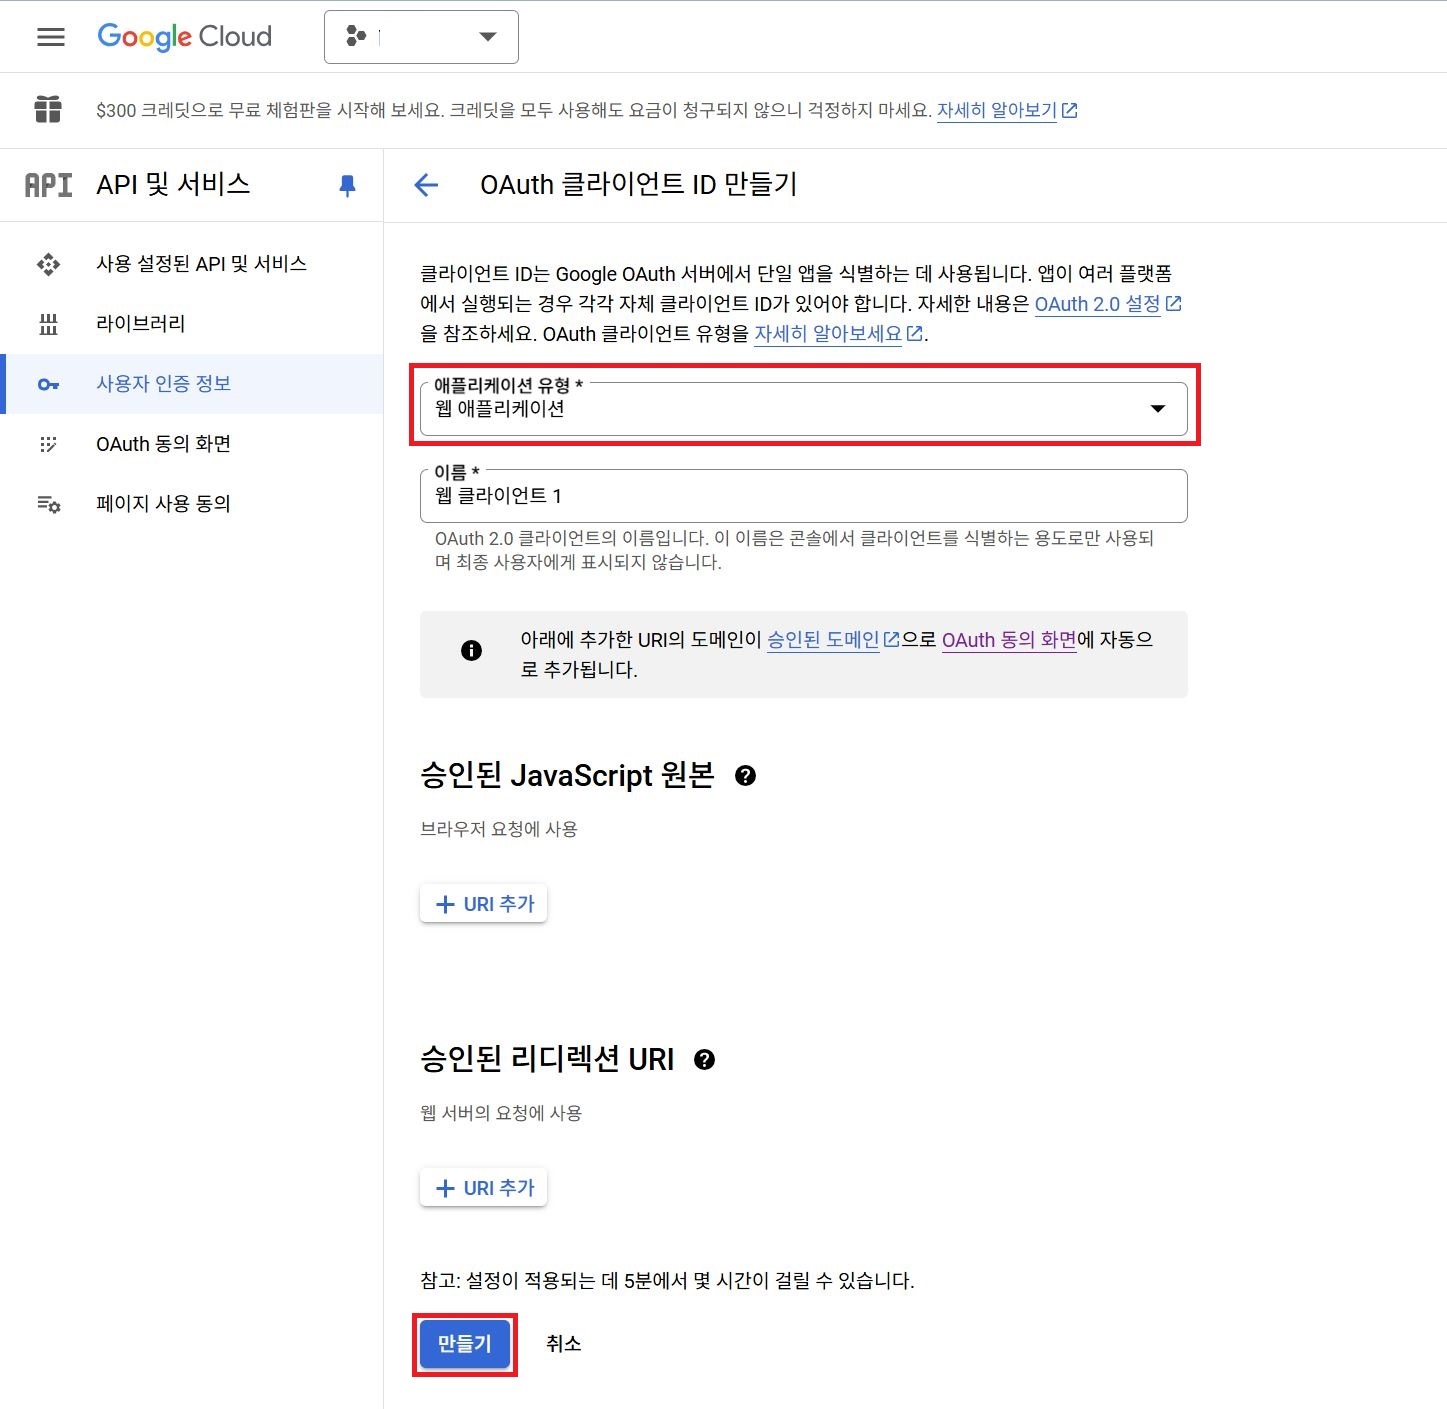The image size is (1447, 1409).
Task: Go back using the left arrow
Action: point(426,185)
